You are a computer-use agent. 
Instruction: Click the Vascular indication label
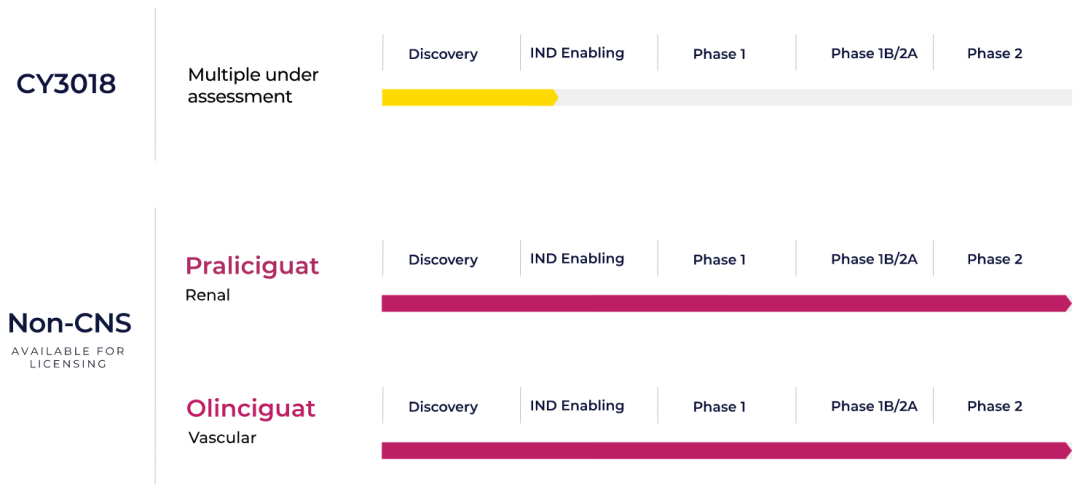(222, 437)
